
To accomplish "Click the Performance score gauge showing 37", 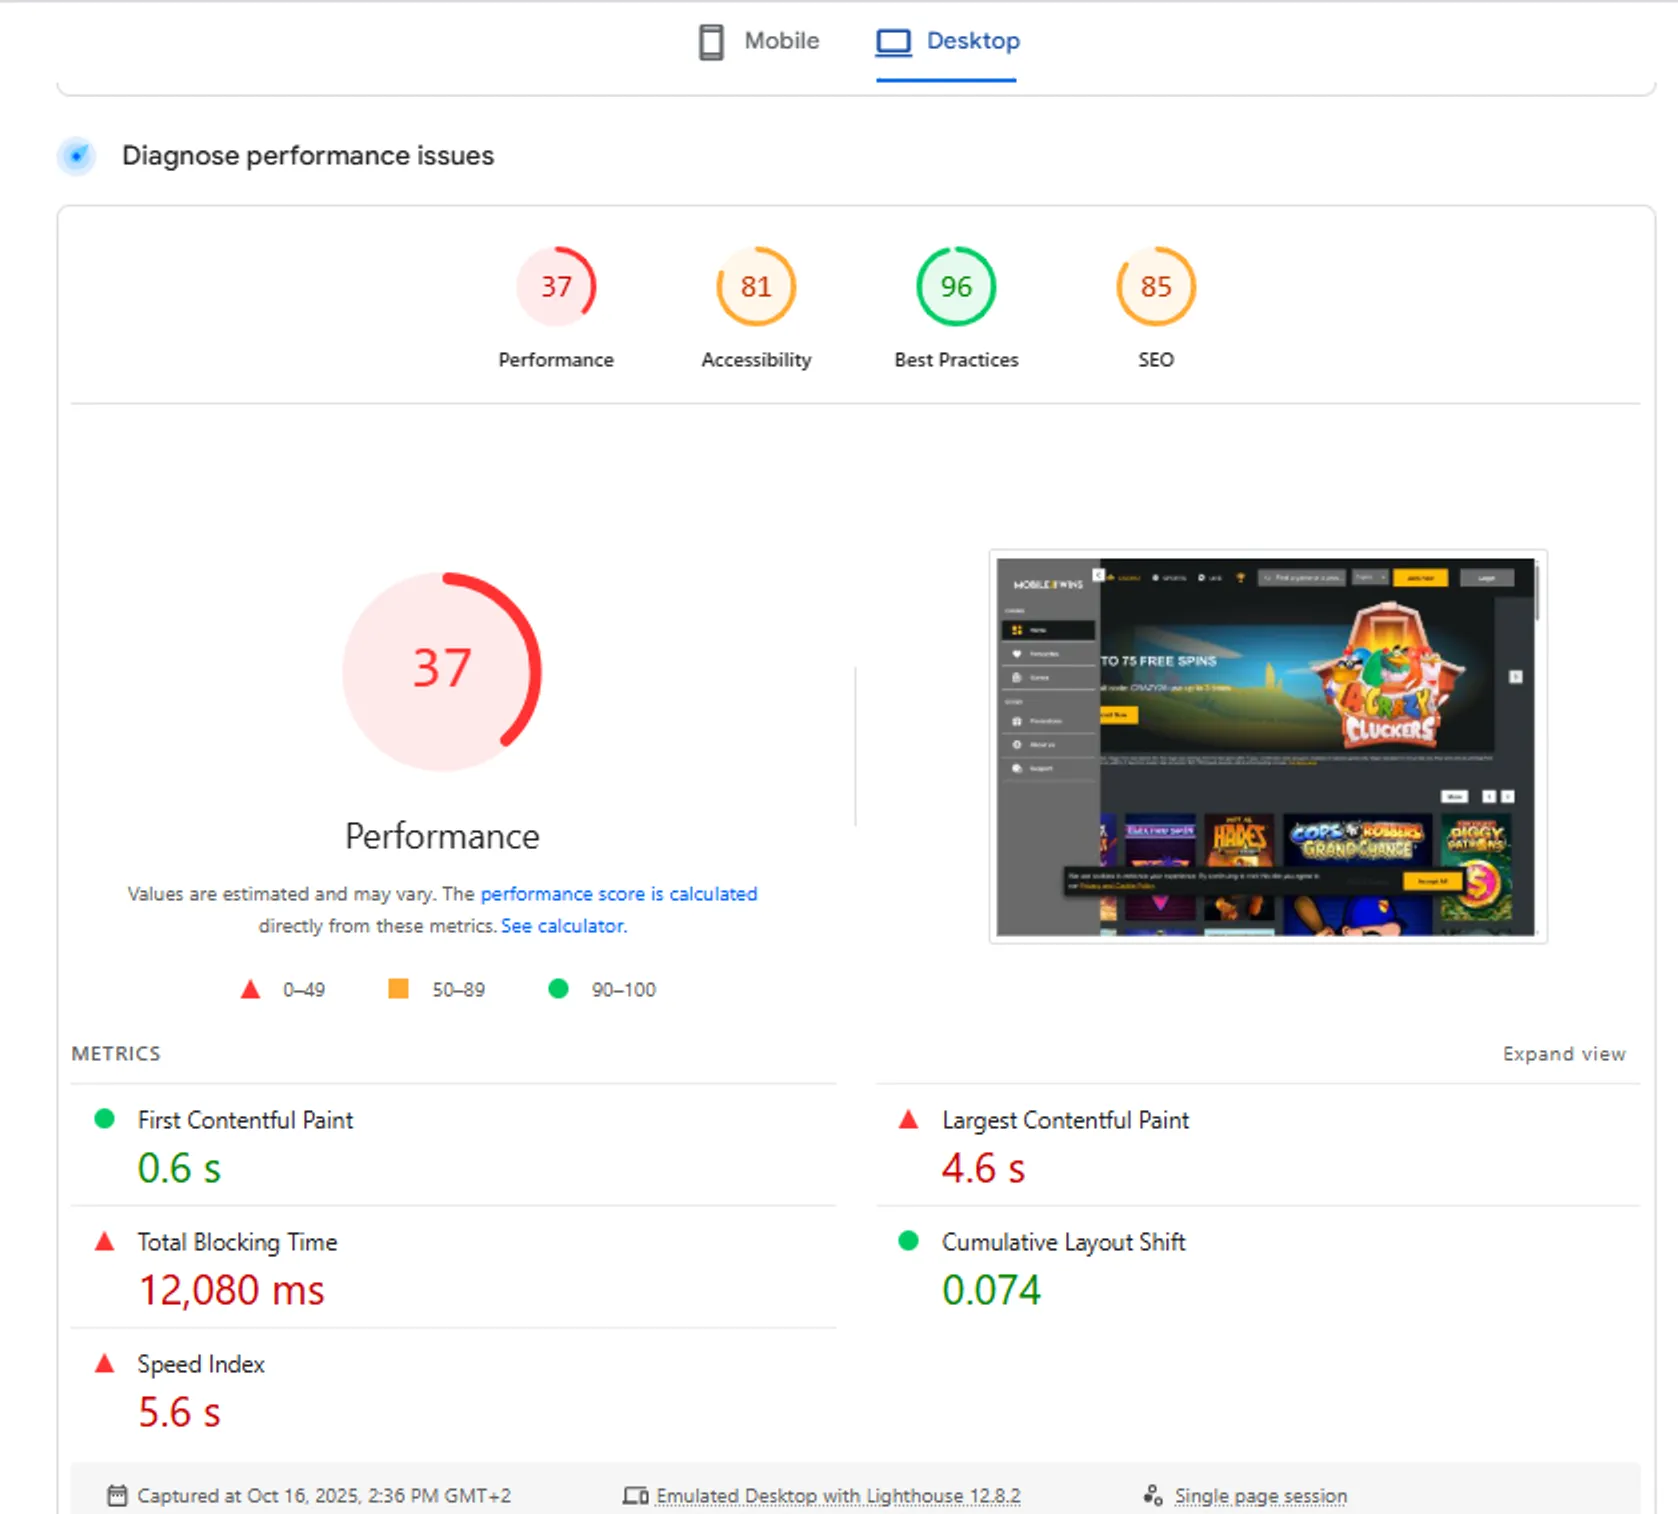I will point(556,287).
